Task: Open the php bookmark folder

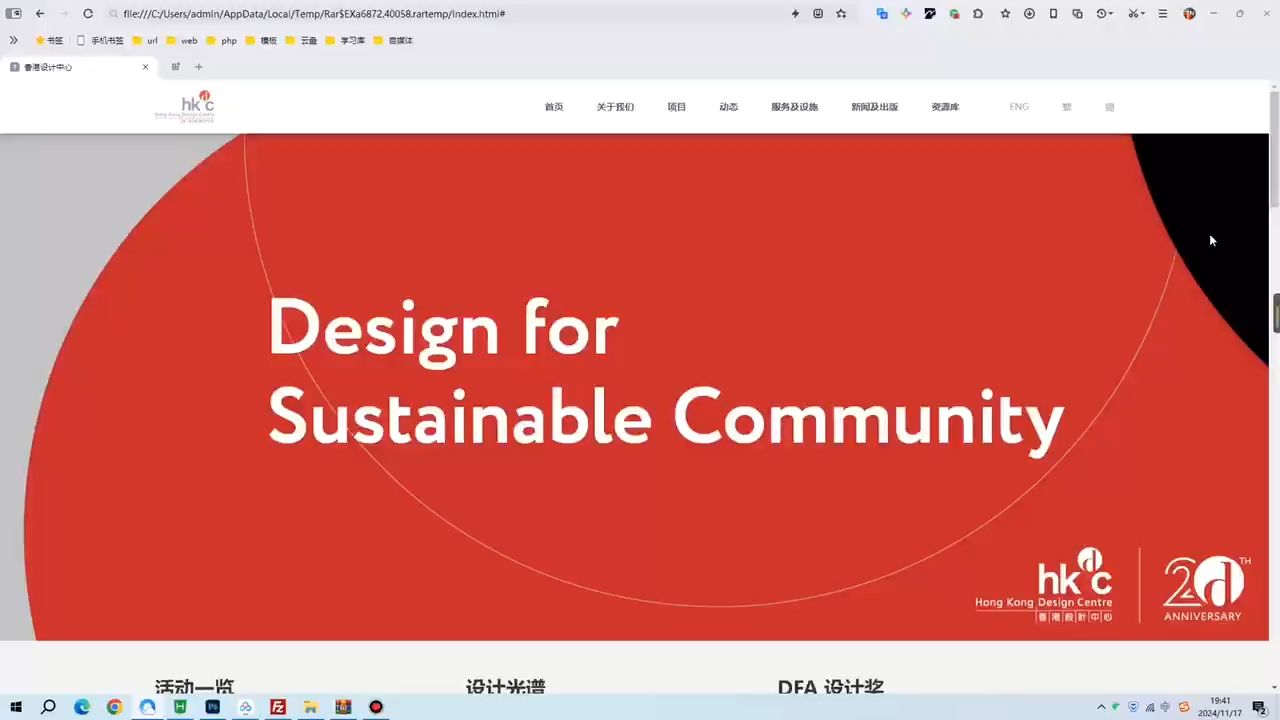Action: pos(221,41)
